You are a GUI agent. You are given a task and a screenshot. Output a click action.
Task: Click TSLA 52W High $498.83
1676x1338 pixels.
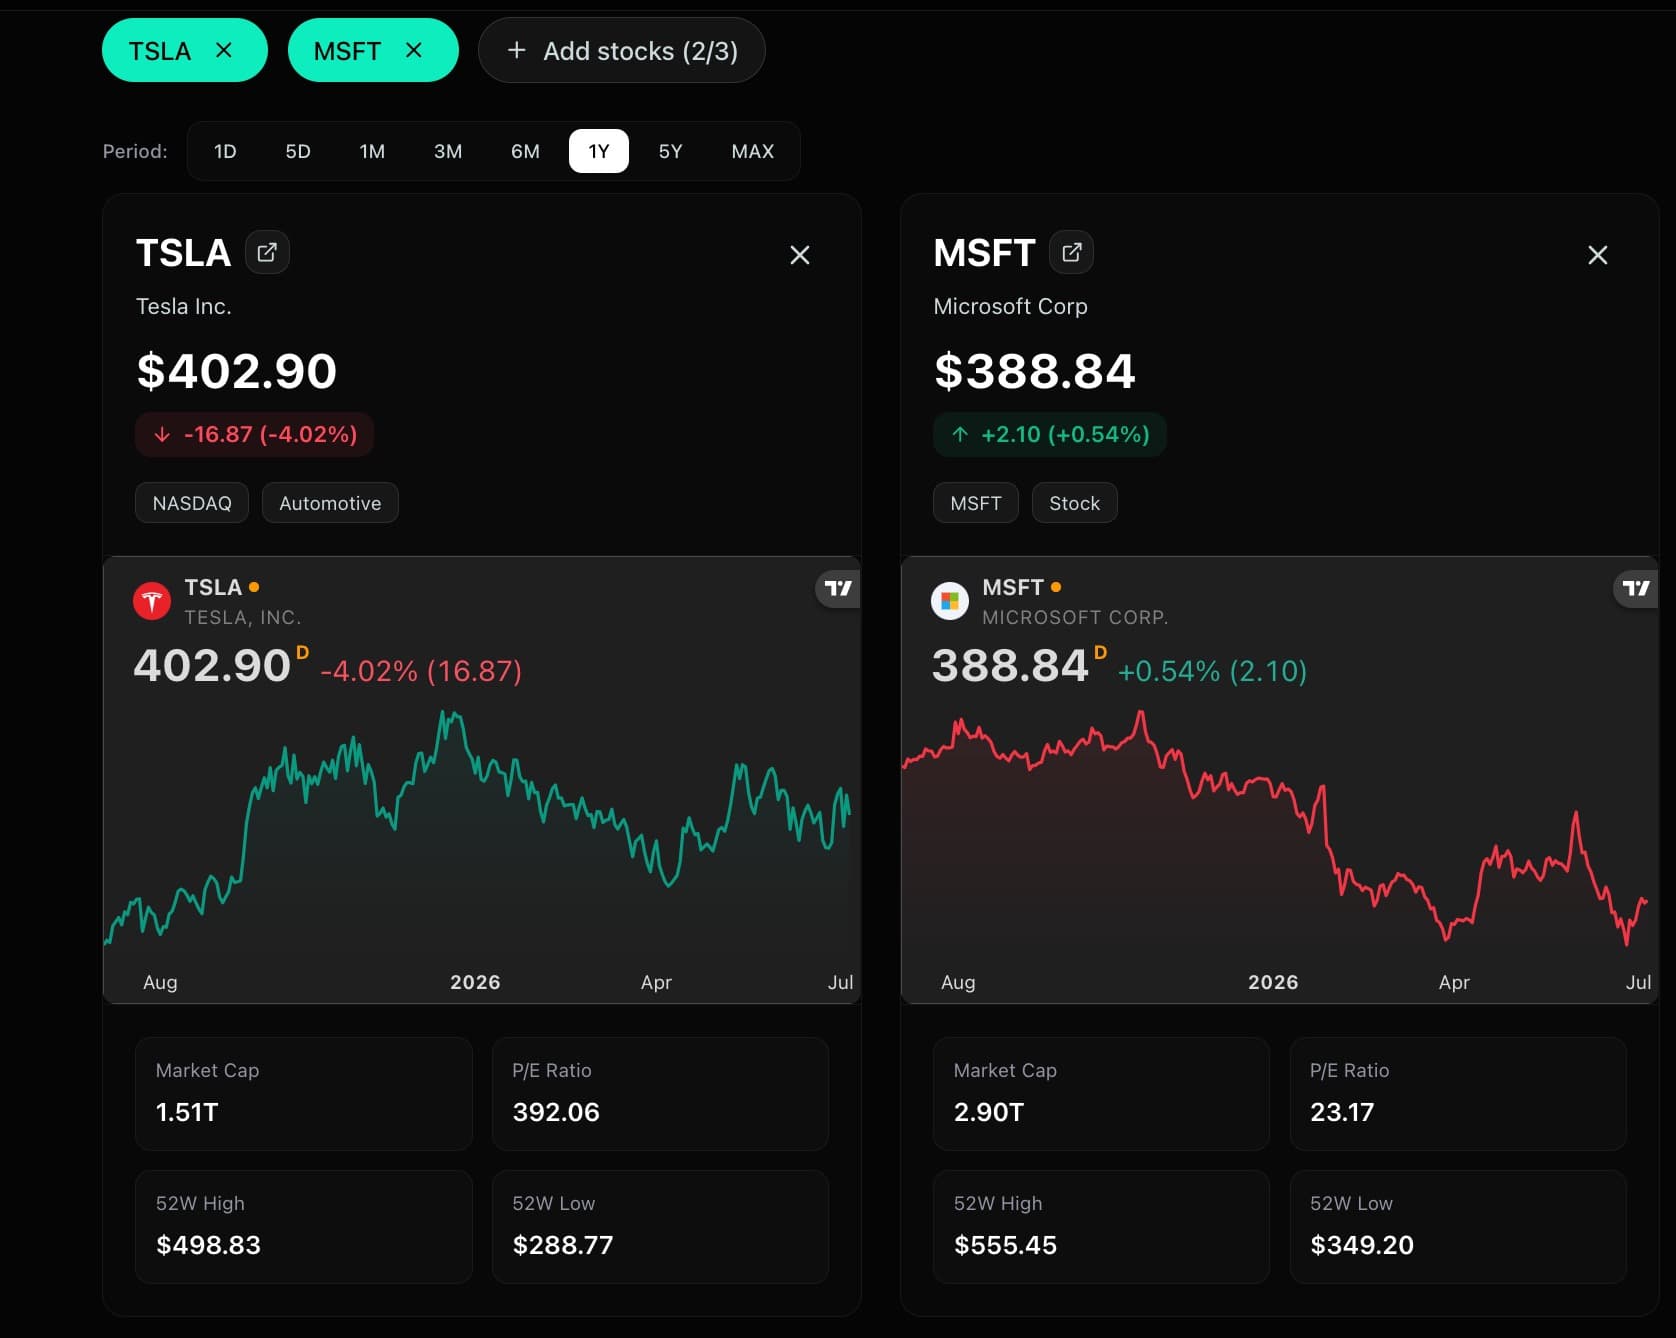[304, 1226]
